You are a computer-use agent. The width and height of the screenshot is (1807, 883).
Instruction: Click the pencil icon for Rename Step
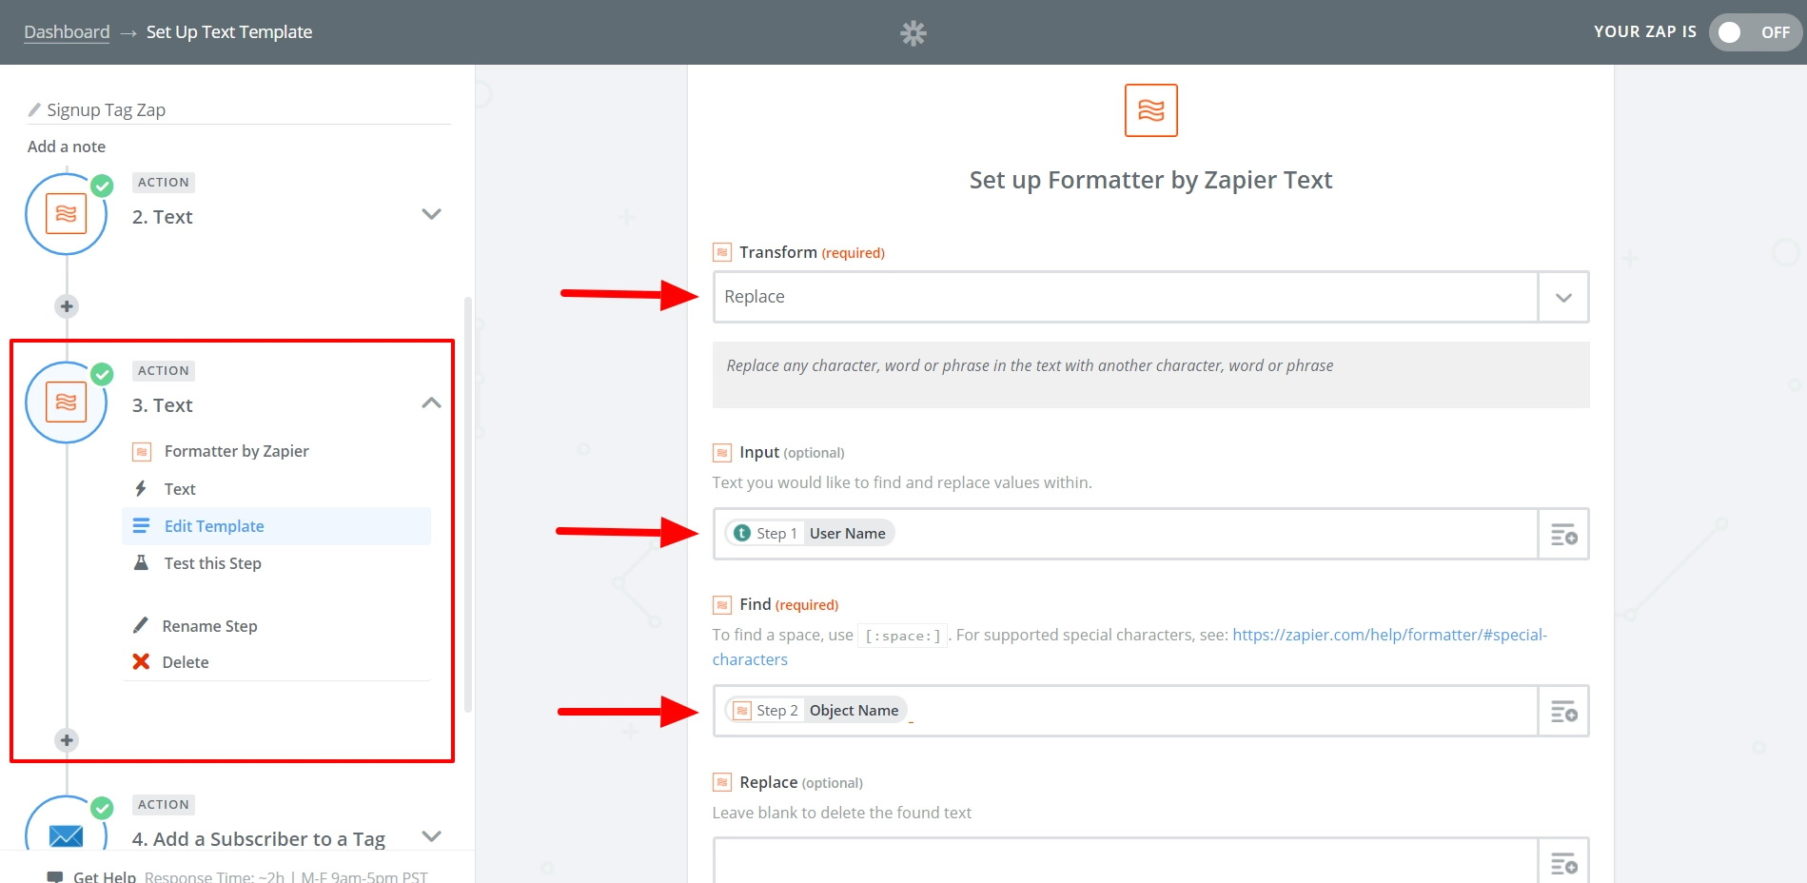coord(141,625)
